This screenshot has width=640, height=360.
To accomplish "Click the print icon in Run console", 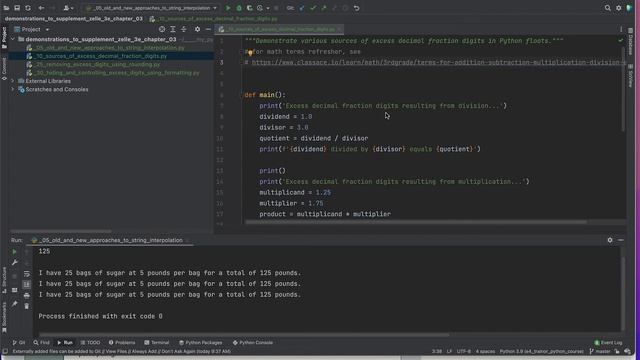I will coord(27,295).
